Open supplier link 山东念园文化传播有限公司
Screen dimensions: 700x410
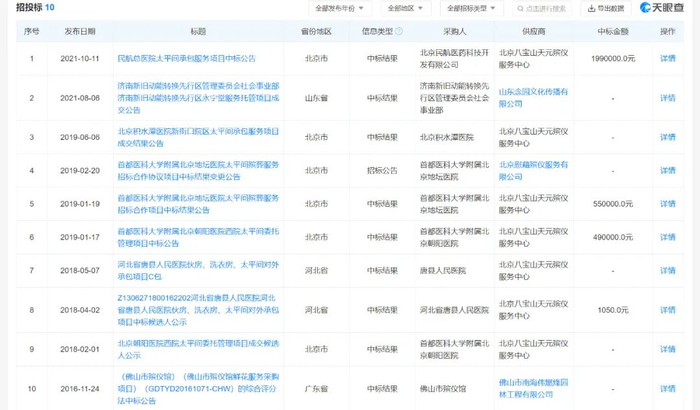click(x=533, y=98)
